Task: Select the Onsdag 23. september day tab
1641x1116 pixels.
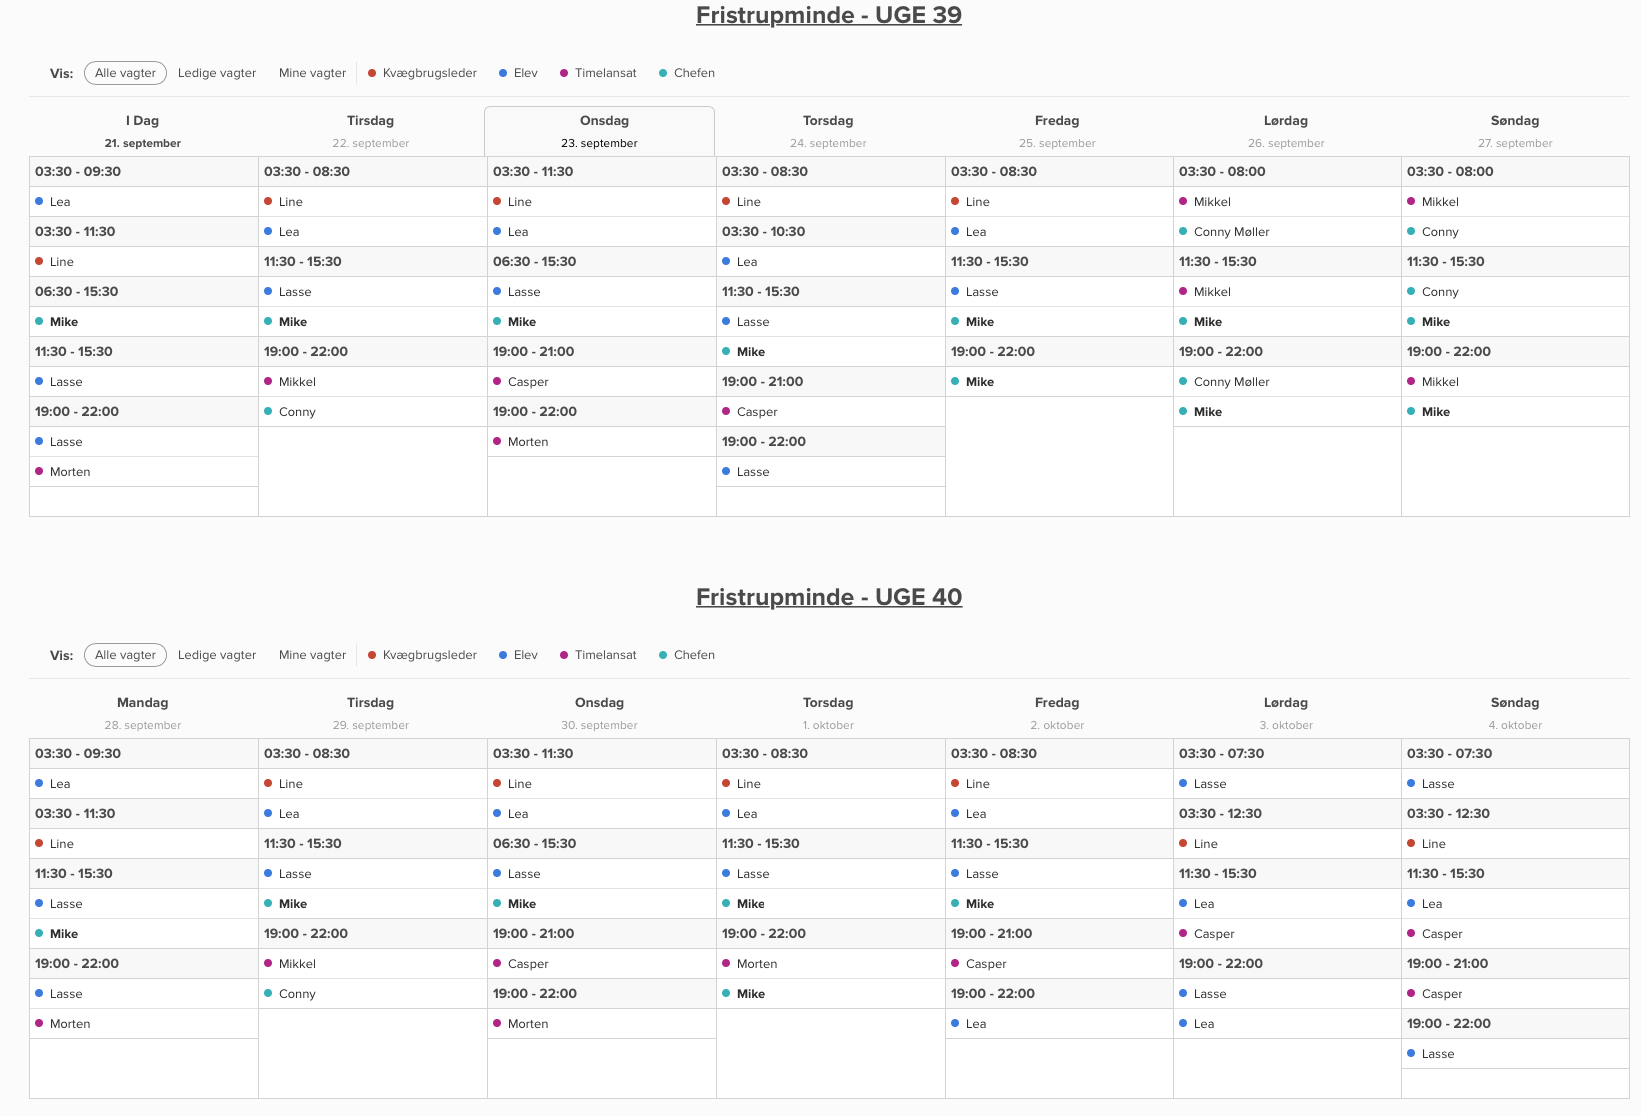Action: [600, 131]
